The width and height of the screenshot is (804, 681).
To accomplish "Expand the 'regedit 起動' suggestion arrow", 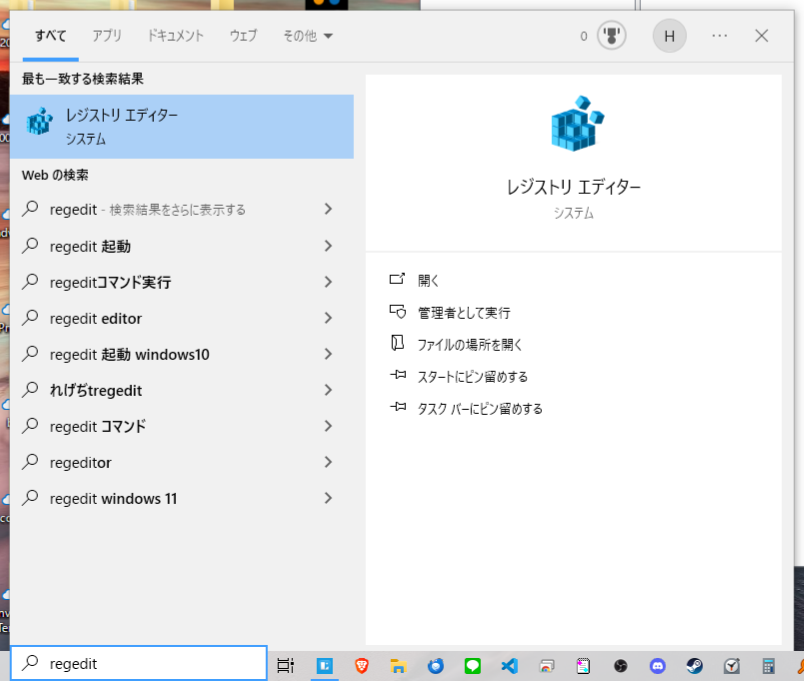I will pyautogui.click(x=328, y=246).
